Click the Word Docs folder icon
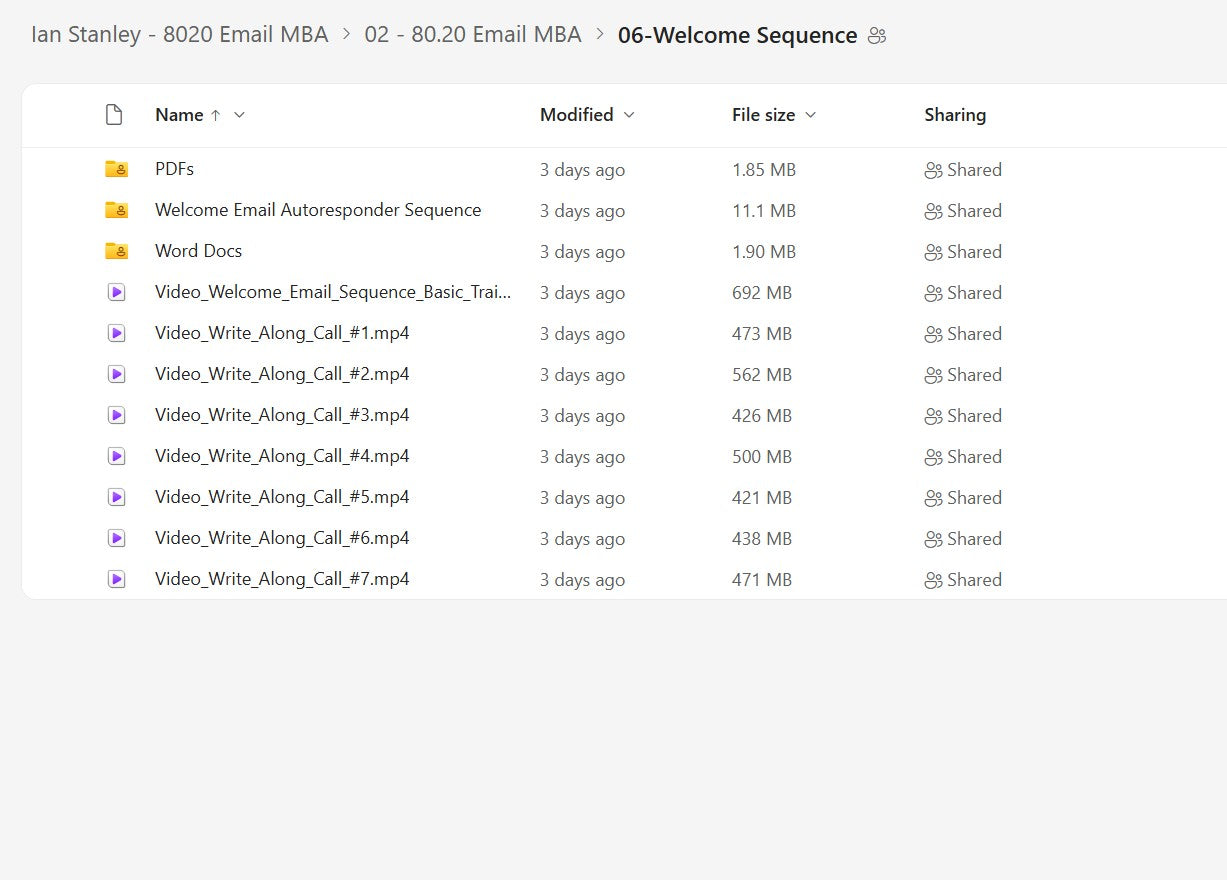1227x880 pixels. tap(116, 252)
